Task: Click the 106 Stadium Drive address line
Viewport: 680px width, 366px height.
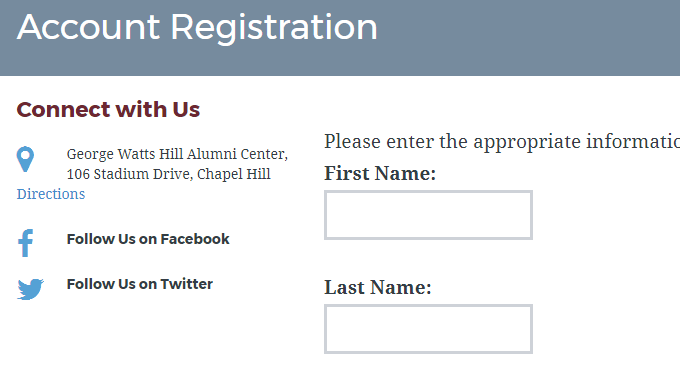Action: [x=169, y=174]
